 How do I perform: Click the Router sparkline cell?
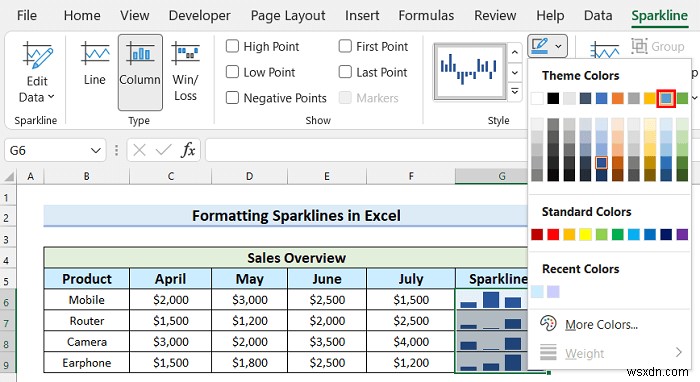pyautogui.click(x=492, y=321)
